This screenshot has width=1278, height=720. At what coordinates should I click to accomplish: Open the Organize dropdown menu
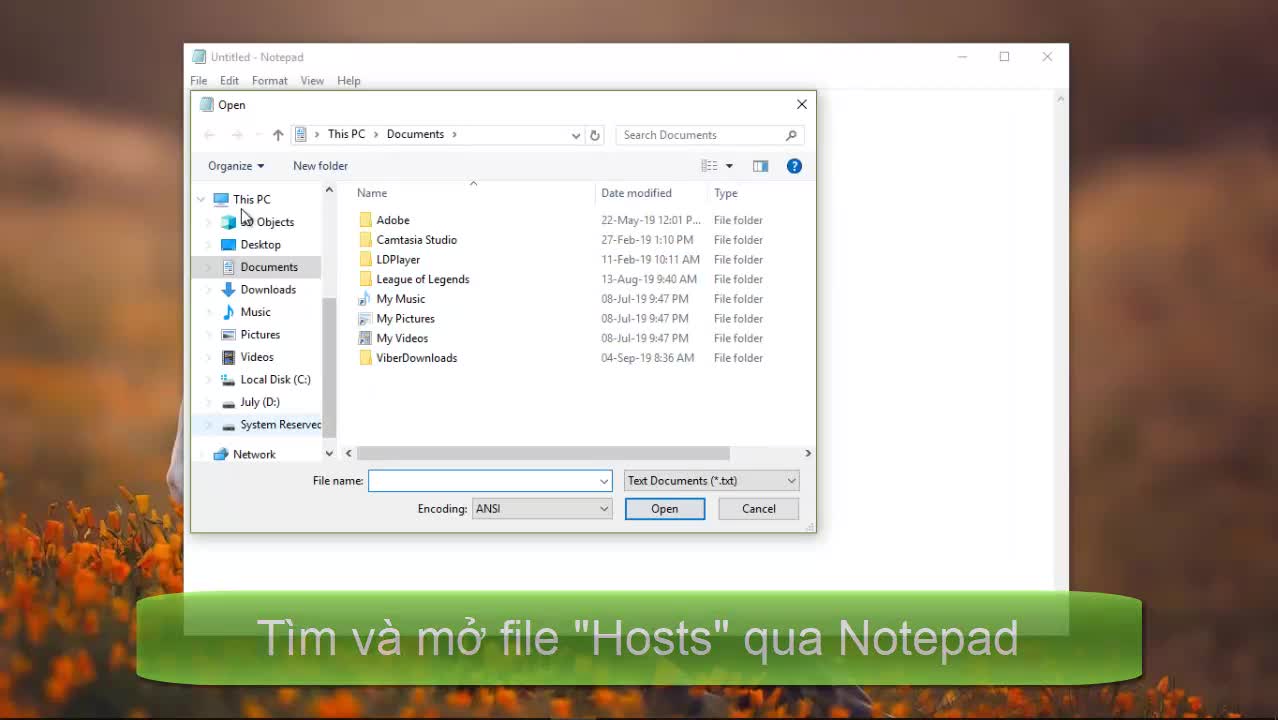236,166
